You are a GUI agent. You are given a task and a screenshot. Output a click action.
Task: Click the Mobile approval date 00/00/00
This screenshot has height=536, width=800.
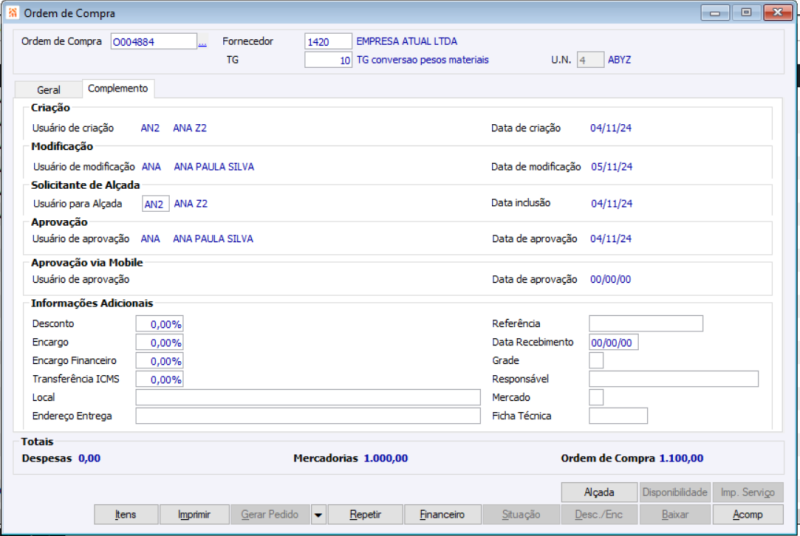(611, 279)
